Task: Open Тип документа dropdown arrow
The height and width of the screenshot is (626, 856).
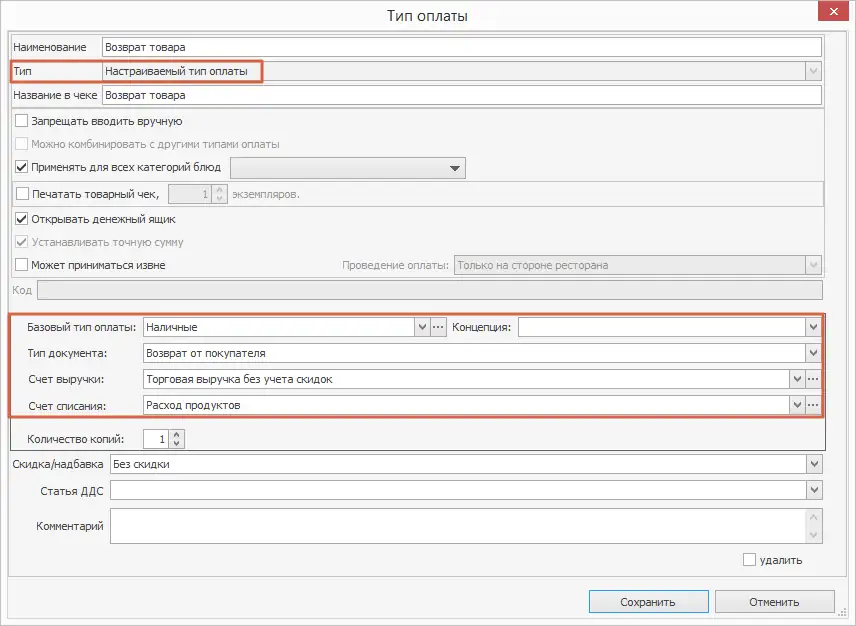Action: (813, 353)
